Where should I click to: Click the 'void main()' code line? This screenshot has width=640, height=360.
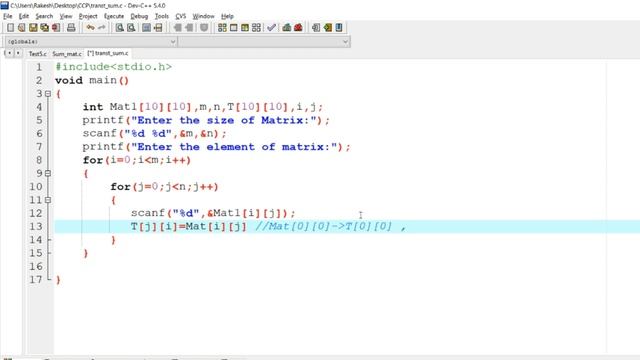click(92, 80)
